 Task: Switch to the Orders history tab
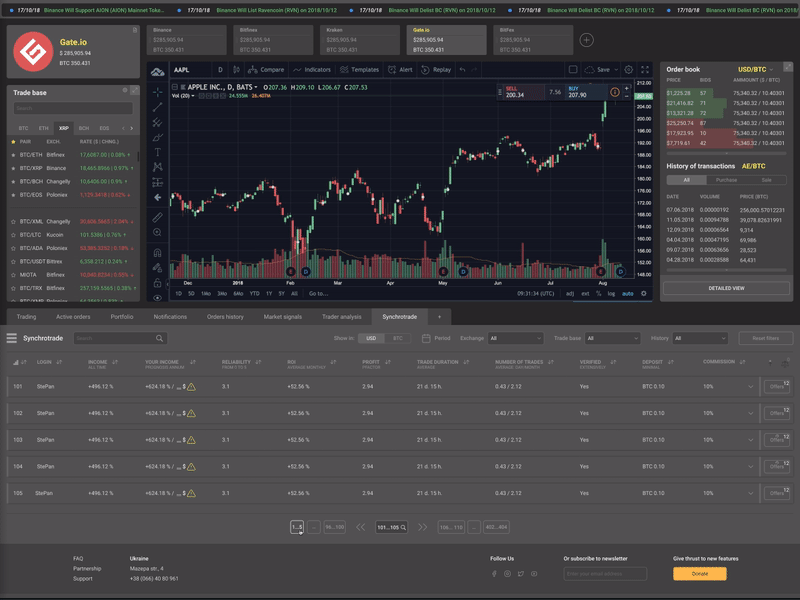click(227, 316)
